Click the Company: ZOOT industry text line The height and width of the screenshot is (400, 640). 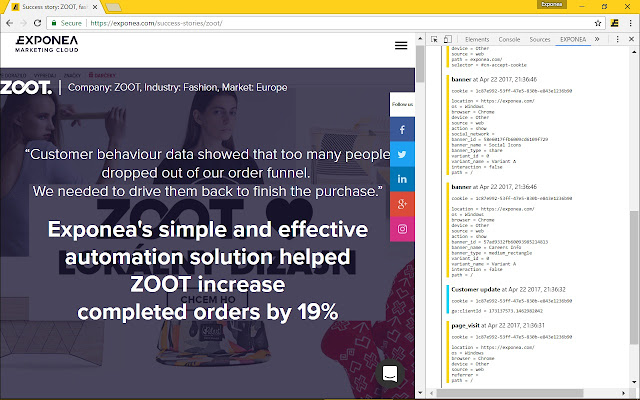178,87
